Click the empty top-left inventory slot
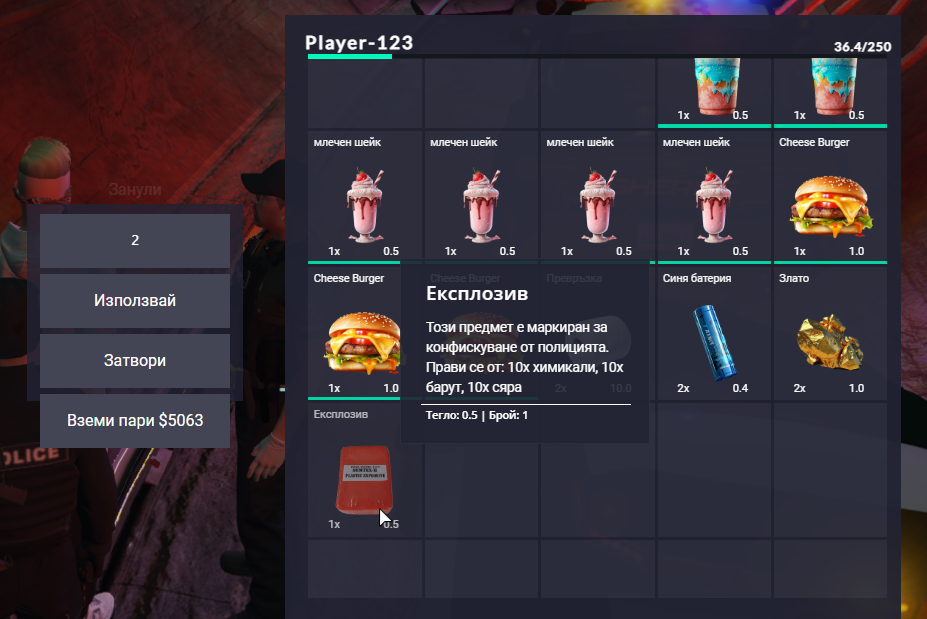This screenshot has height=619, width=927. (x=365, y=92)
